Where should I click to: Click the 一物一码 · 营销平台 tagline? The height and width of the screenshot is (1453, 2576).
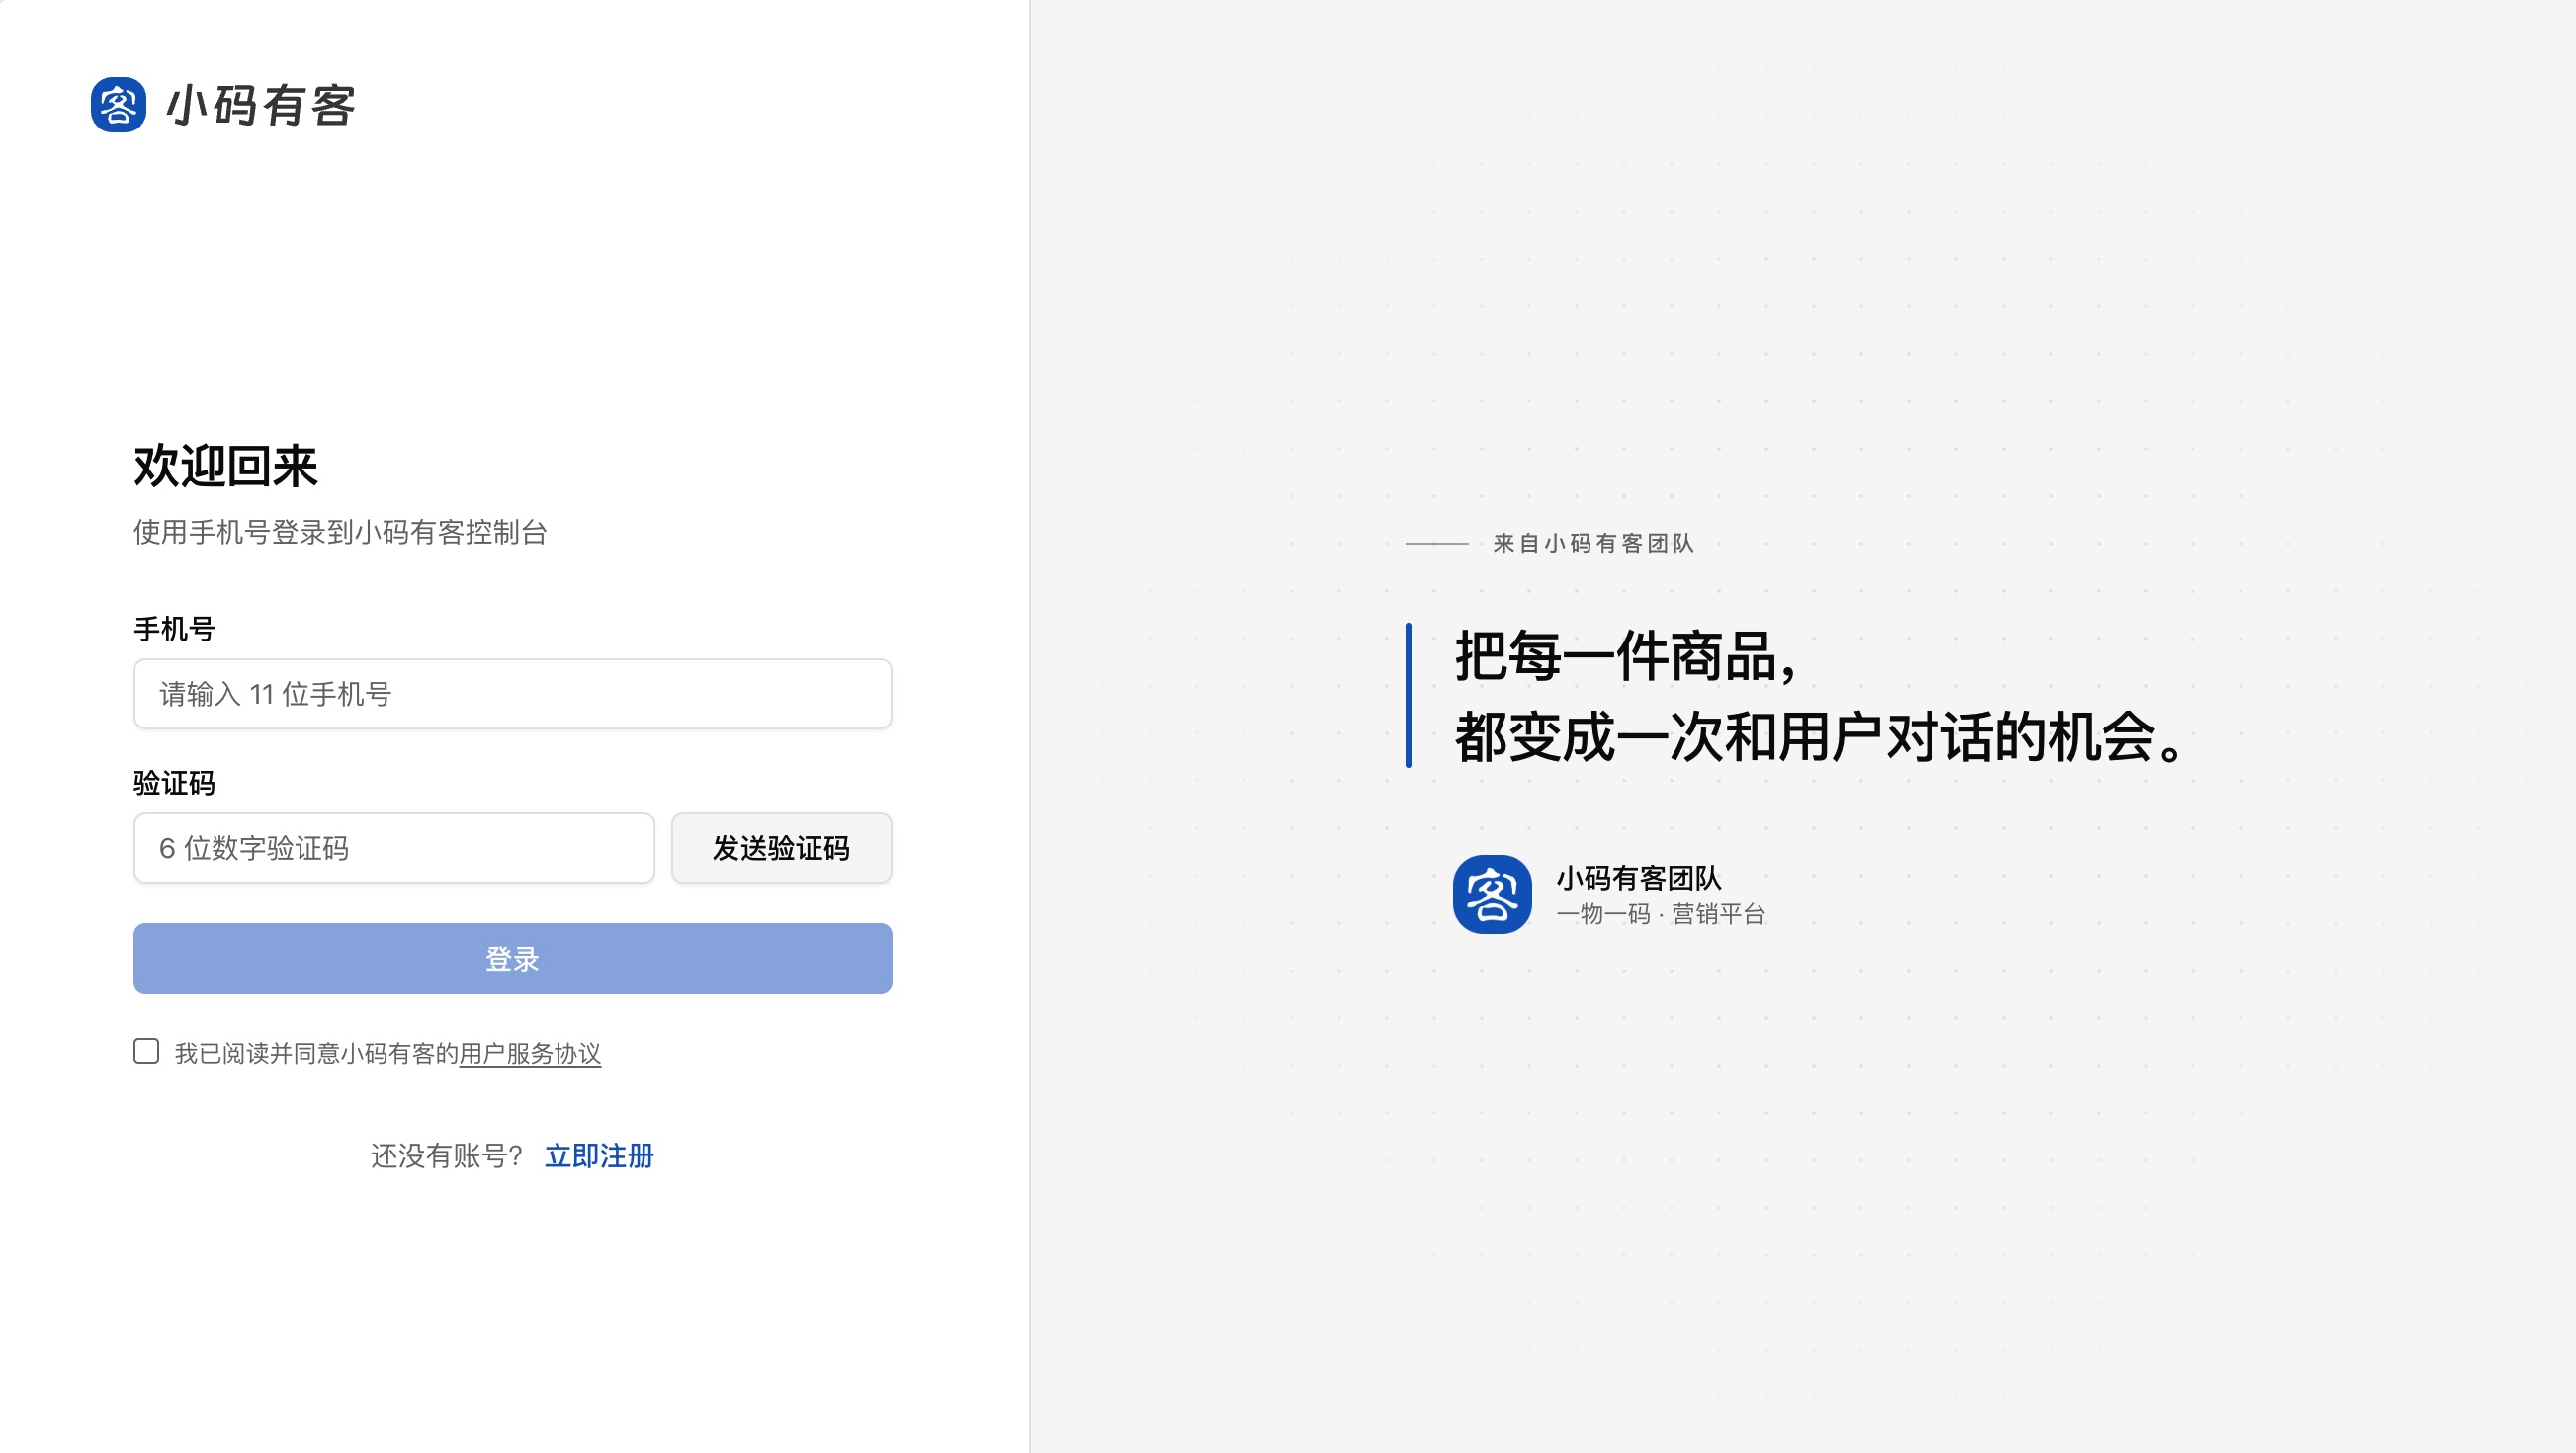(1661, 914)
